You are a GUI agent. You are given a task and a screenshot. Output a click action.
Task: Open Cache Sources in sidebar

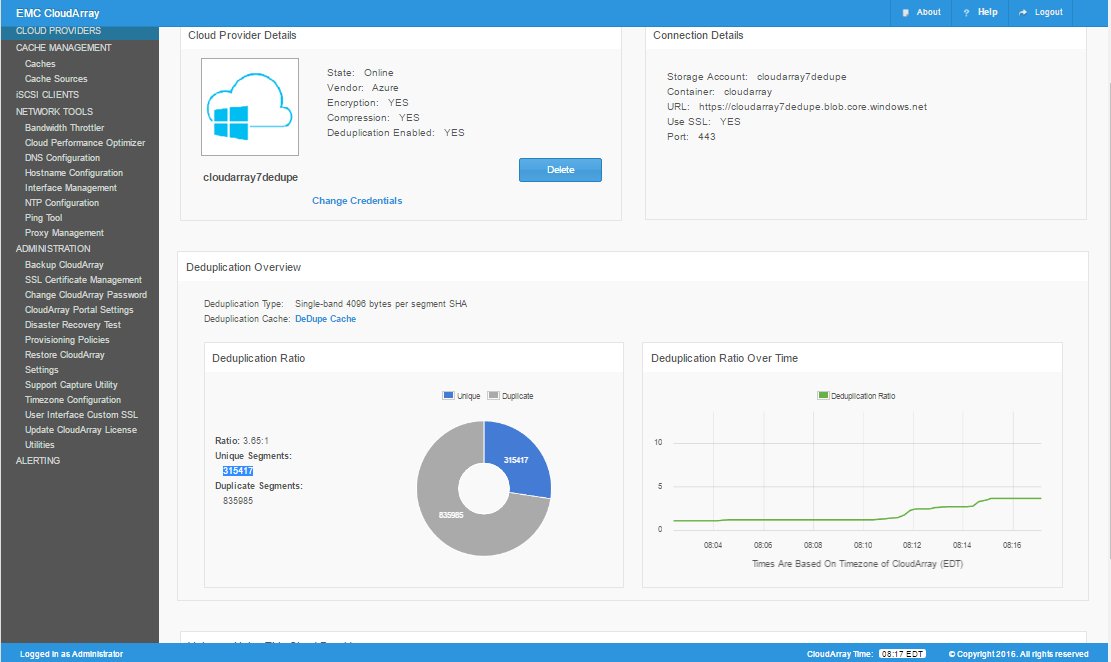56,79
